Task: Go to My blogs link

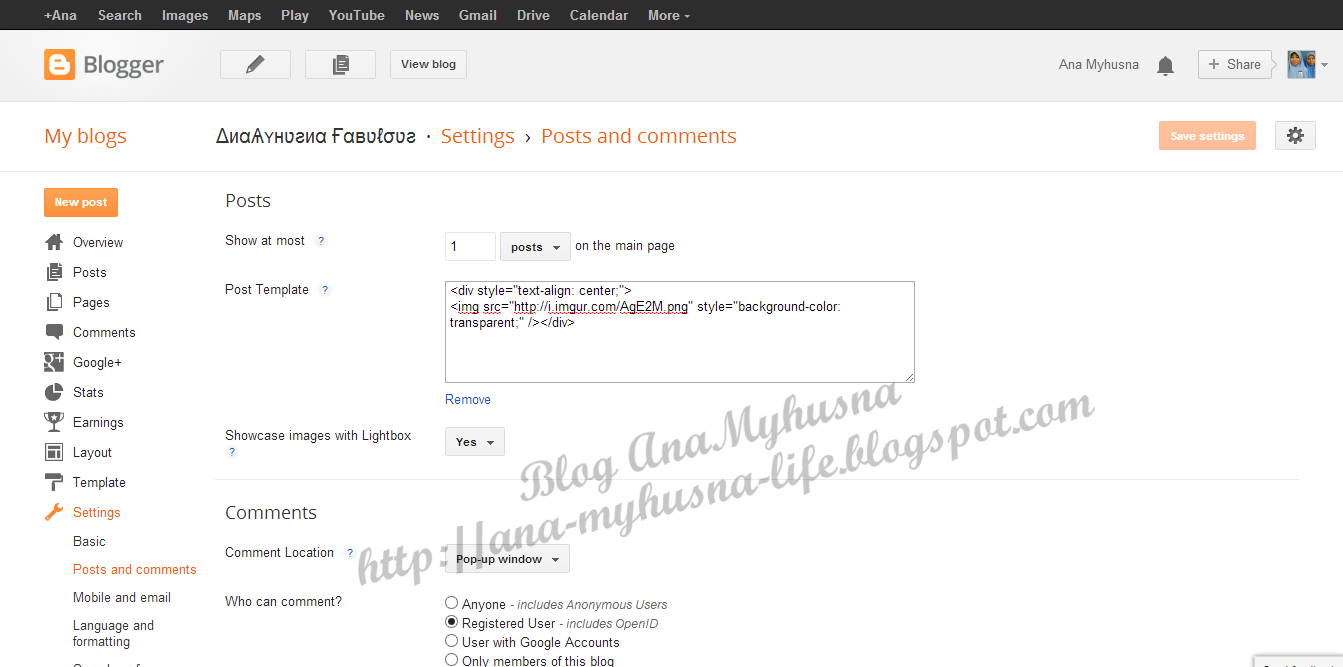Action: pos(85,137)
